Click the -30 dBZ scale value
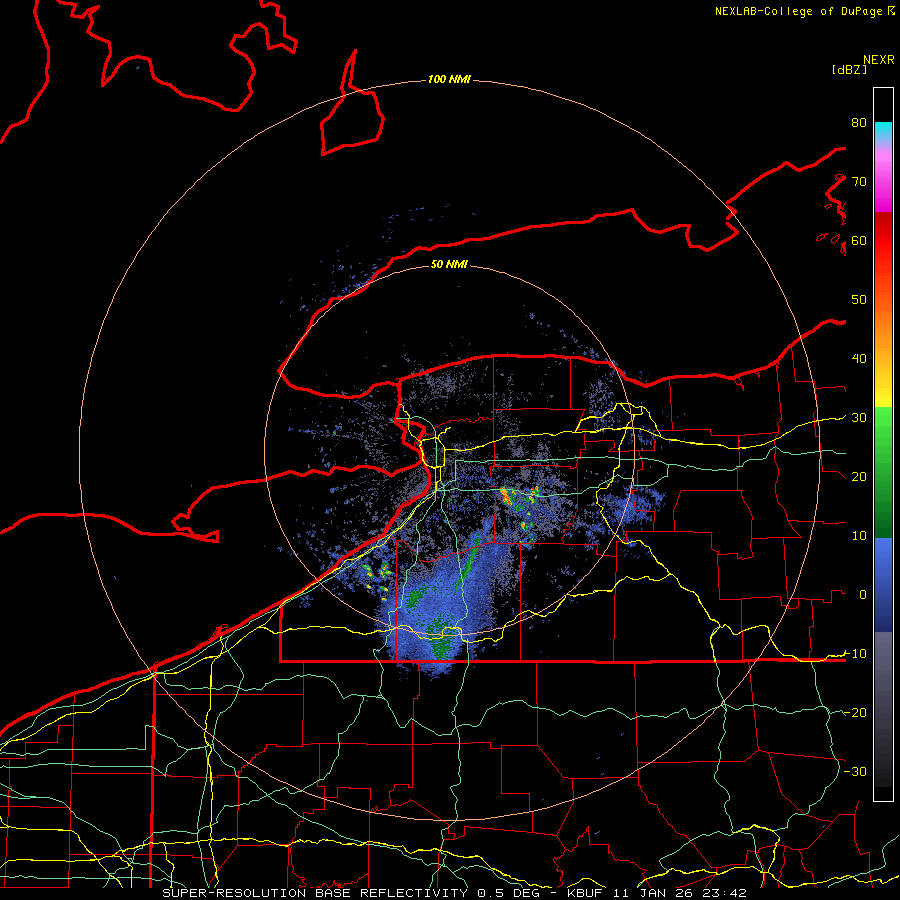 tap(855, 771)
